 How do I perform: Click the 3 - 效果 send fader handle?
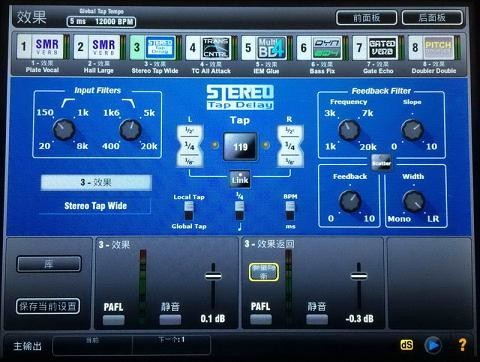[x=213, y=276]
